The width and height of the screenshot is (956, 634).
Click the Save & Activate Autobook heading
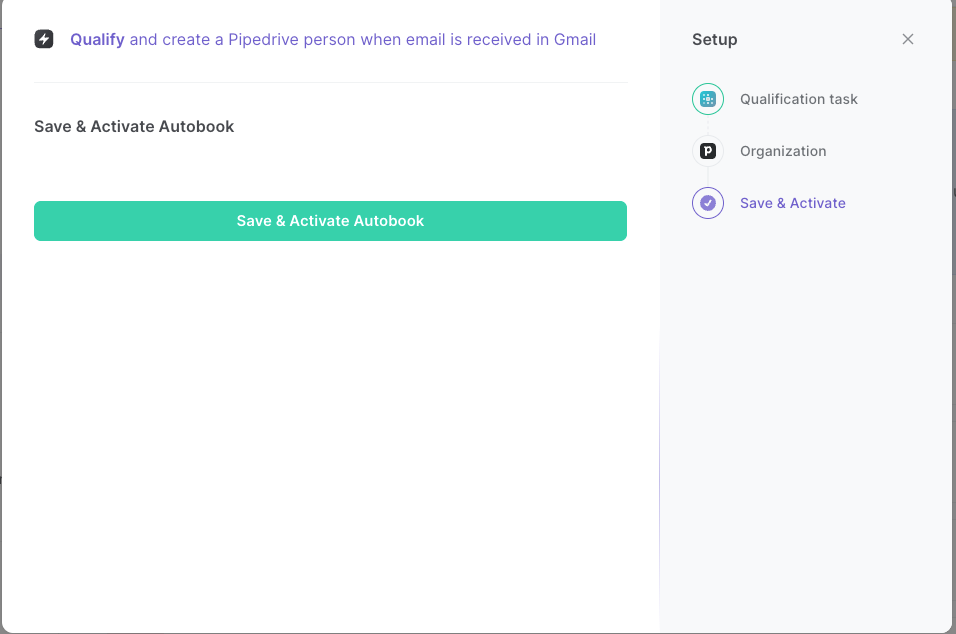(134, 126)
